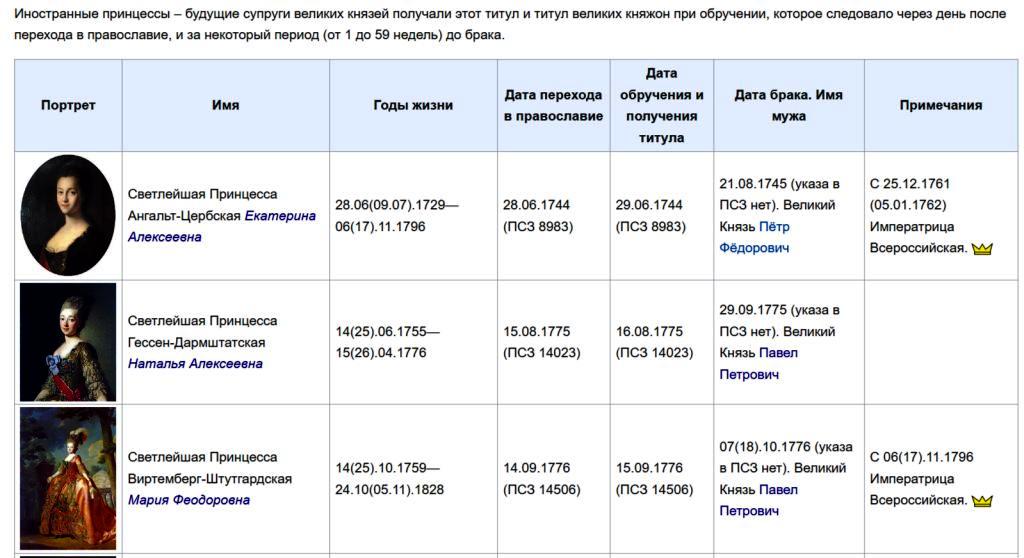This screenshot has height=558, width=1024.
Task: Click the 28.06.1744 (ПСЗ 8983) conversion date cell
Action: coord(537,215)
